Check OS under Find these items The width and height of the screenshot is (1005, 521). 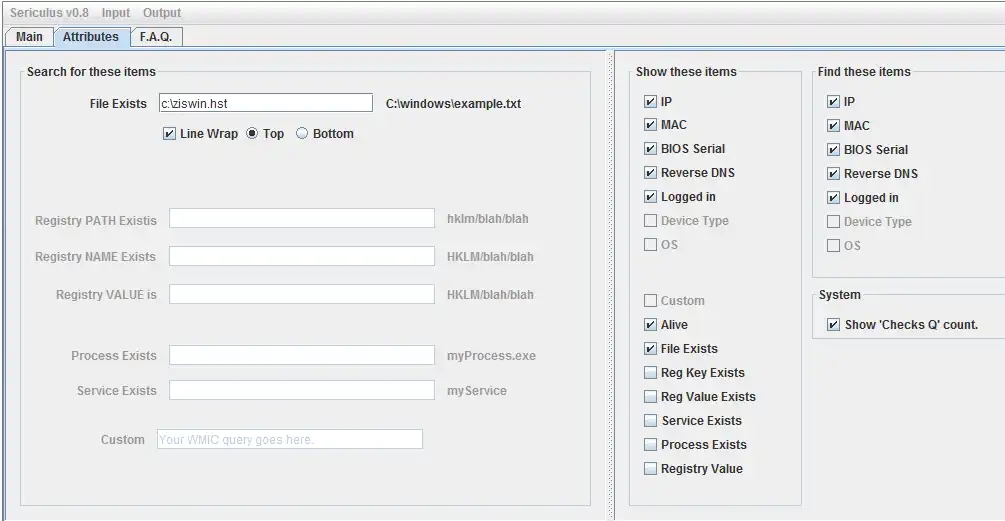pos(833,245)
